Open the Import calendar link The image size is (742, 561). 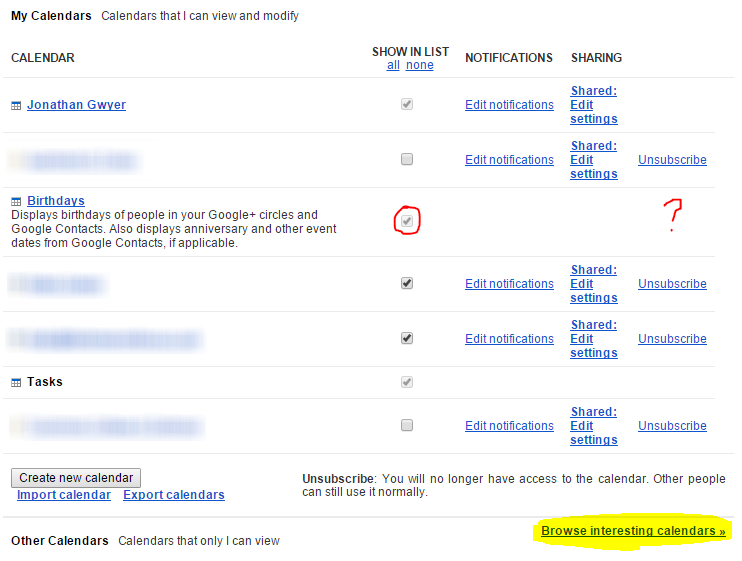[64, 495]
